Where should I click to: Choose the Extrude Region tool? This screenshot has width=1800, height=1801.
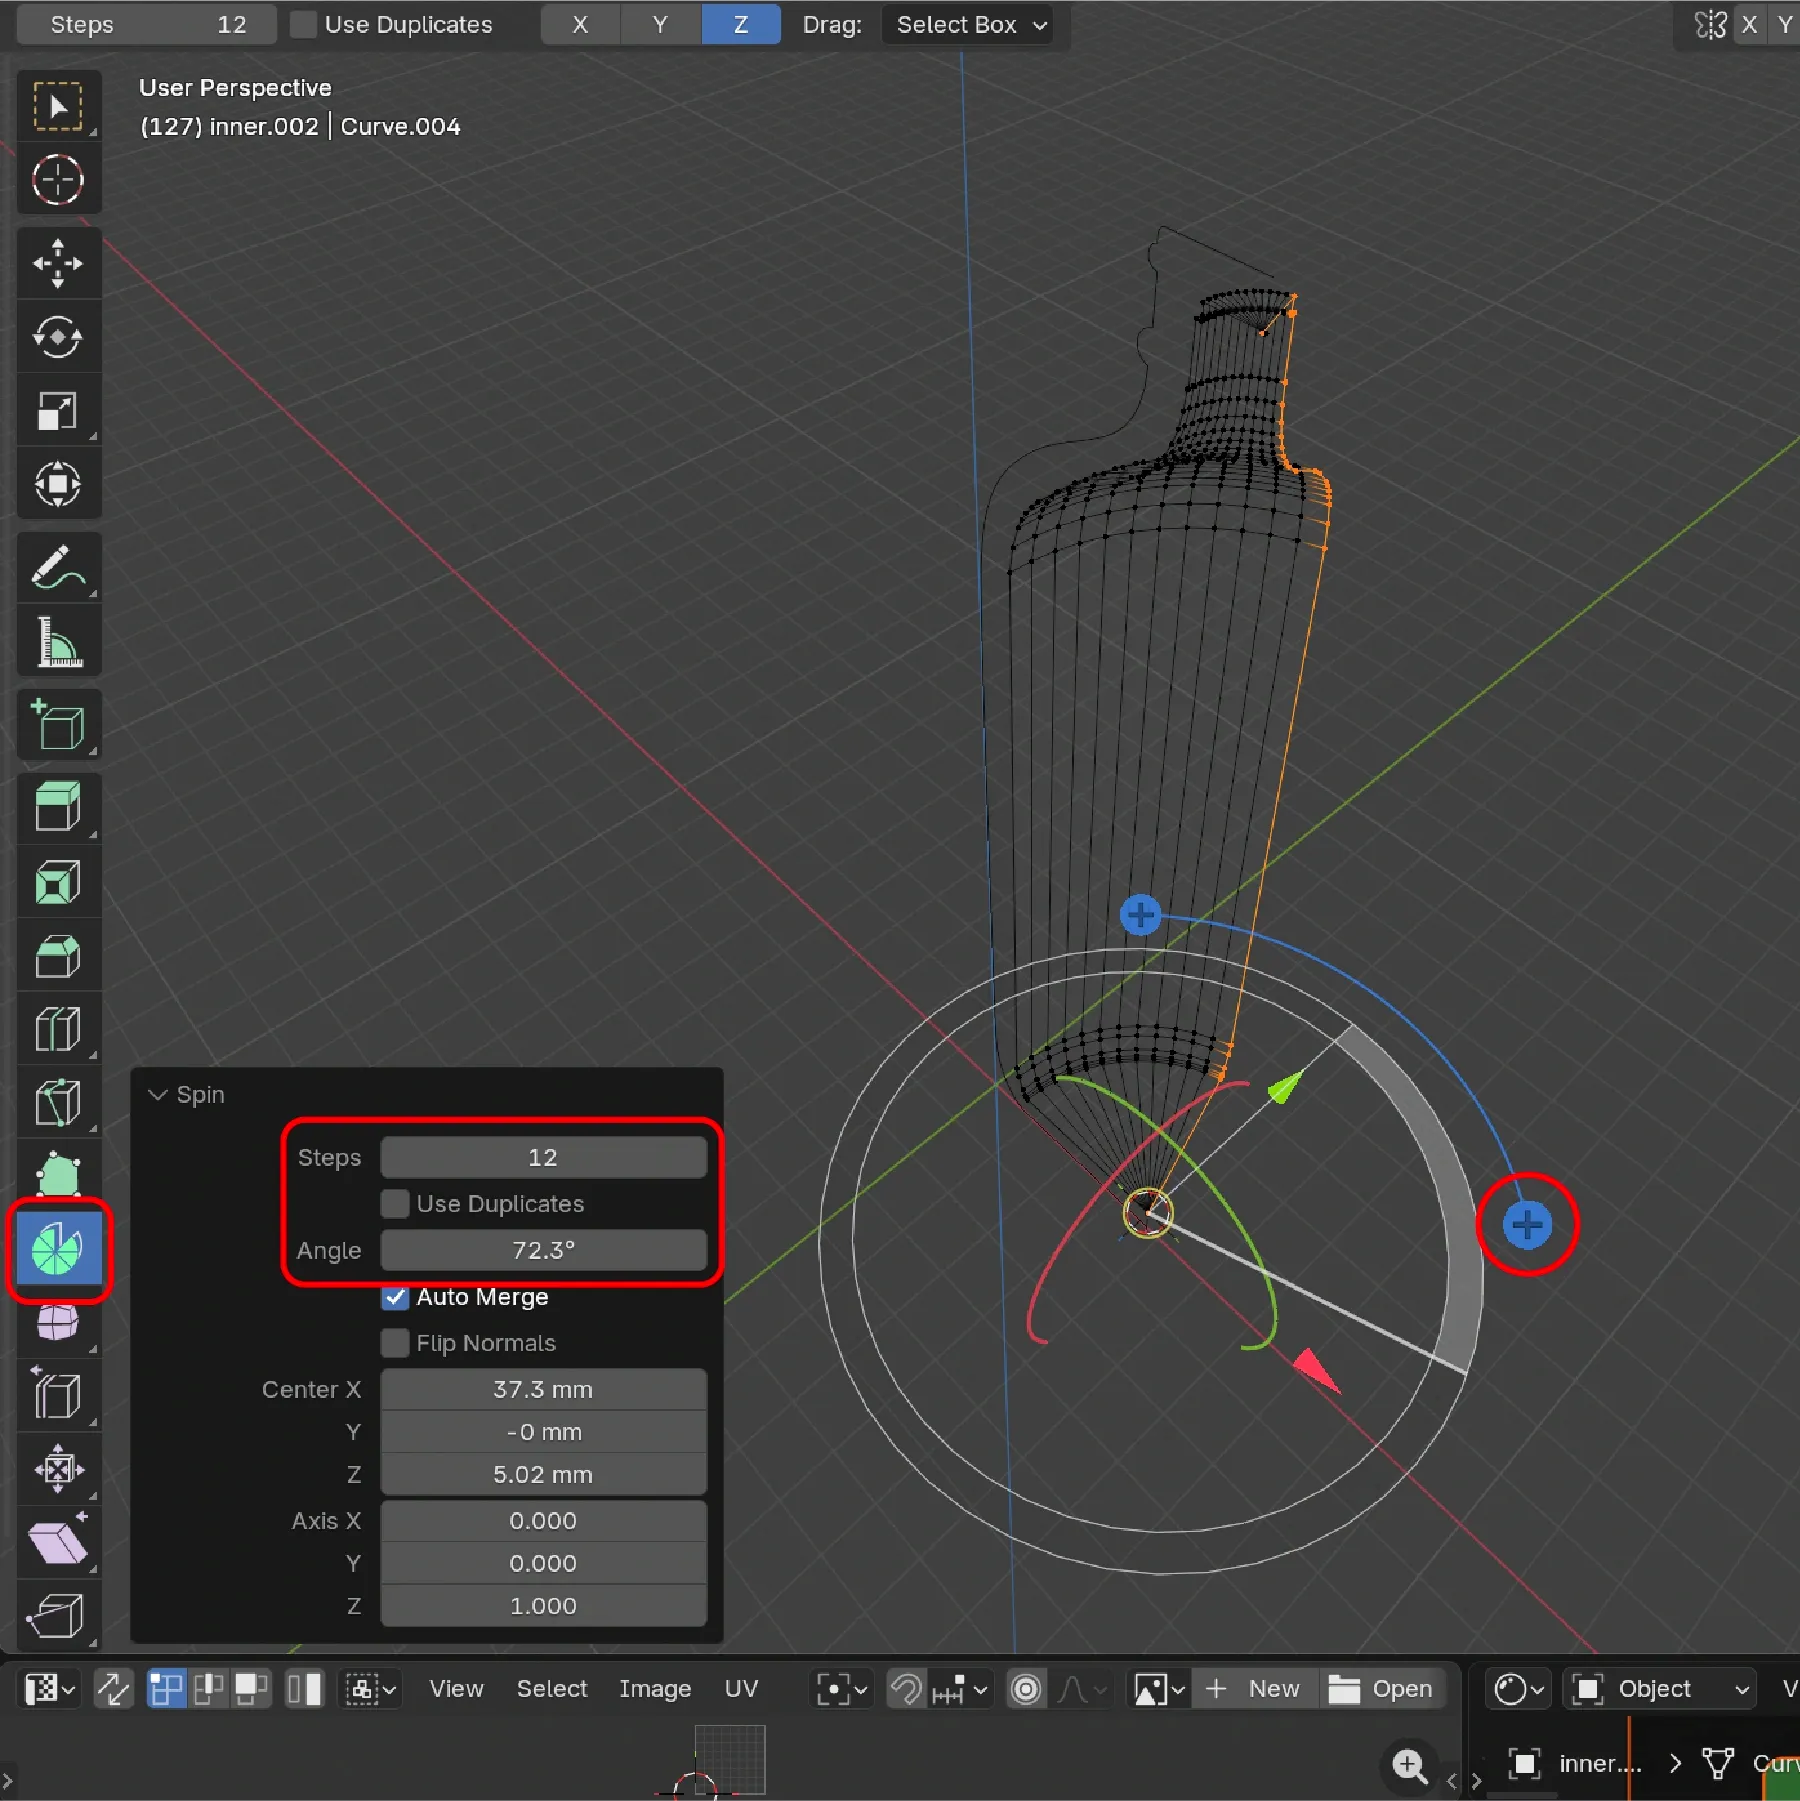[x=58, y=806]
